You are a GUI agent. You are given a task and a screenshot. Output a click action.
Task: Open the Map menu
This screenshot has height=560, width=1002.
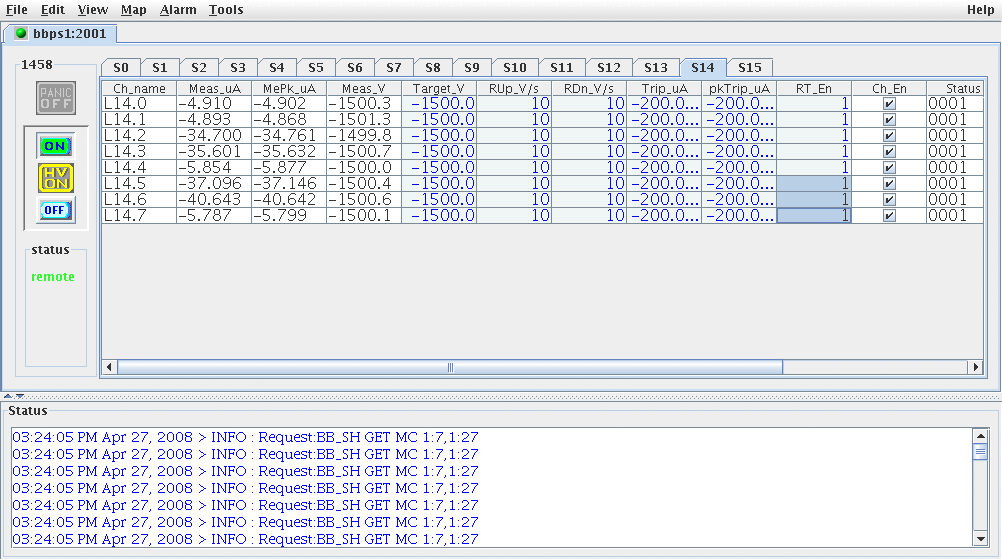pyautogui.click(x=134, y=10)
